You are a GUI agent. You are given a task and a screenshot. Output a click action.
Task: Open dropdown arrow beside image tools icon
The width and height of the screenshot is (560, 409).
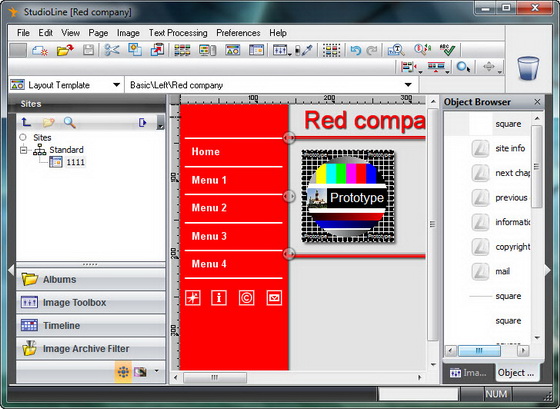coord(289,54)
